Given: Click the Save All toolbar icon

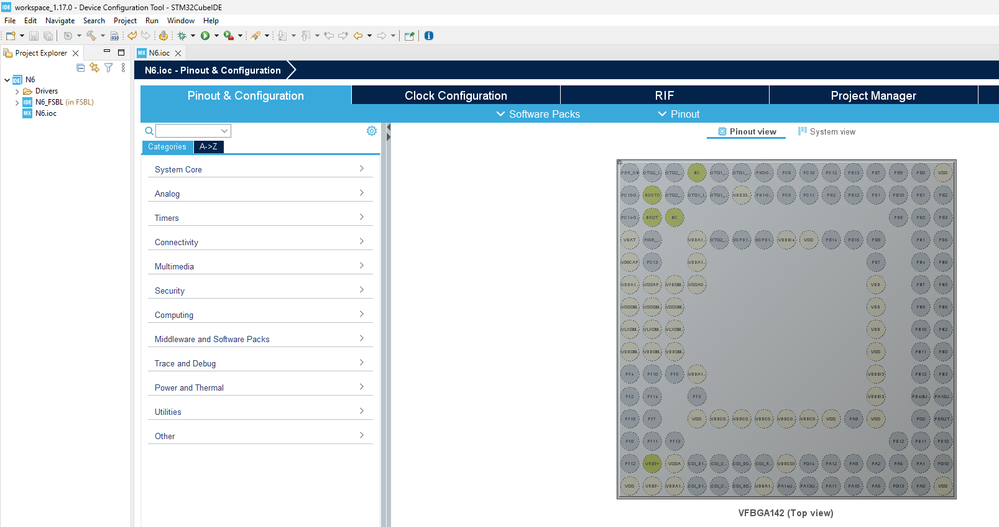Looking at the screenshot, I should click(x=48, y=36).
